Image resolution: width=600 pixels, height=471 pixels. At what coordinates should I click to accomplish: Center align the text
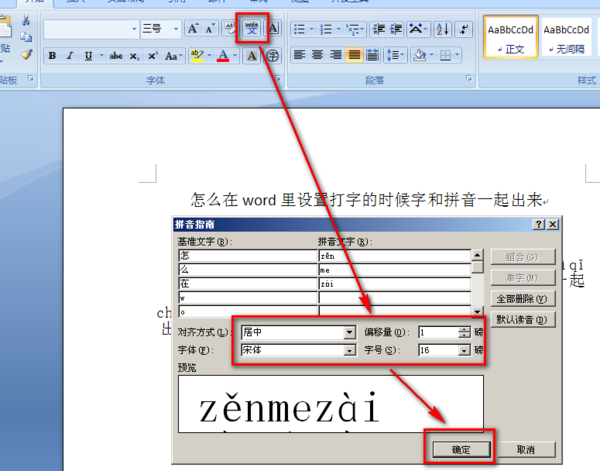[317, 55]
